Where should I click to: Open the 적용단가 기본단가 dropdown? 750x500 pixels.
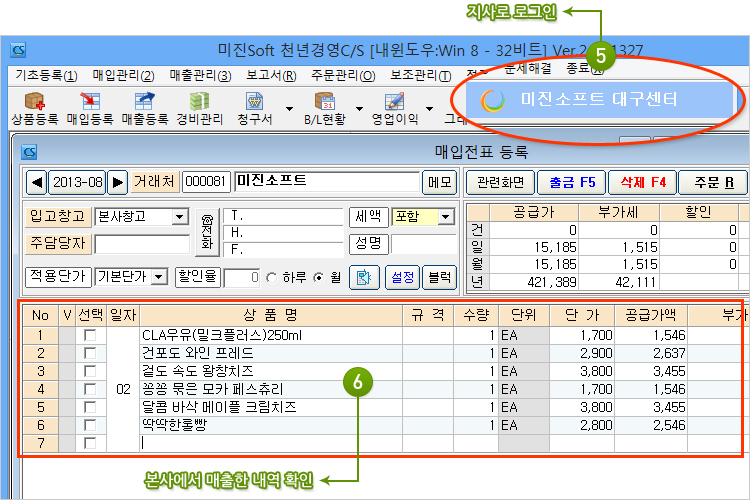pos(159,276)
